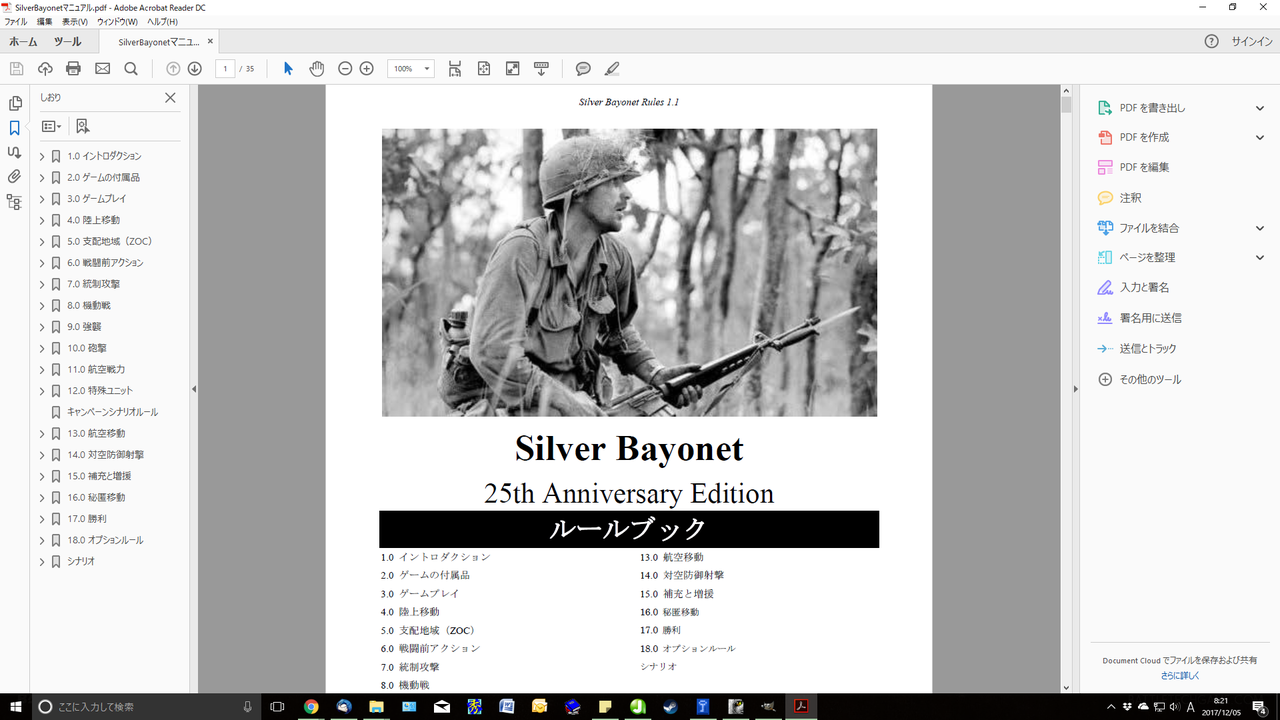Image resolution: width=1280 pixels, height=720 pixels.
Task: Expand the 10.0 砲撃 bookmark
Action: 42,348
